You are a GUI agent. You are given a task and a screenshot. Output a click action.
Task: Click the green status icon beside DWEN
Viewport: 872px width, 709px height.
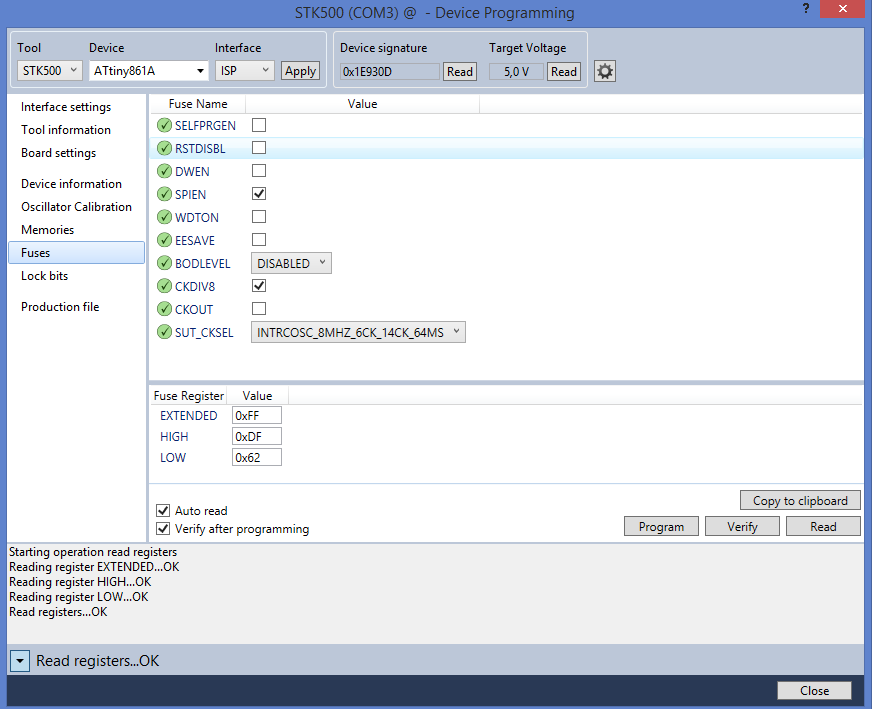[x=164, y=171]
